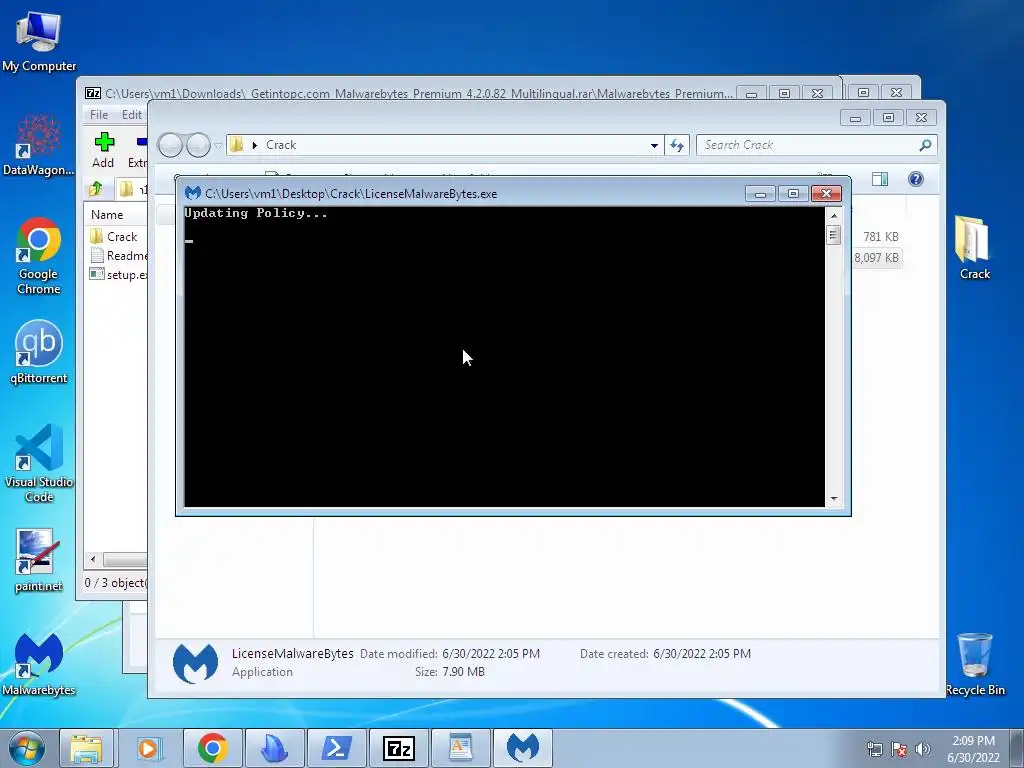This screenshot has width=1024, height=768.
Task: Click the Explorer refresh button
Action: [677, 146]
